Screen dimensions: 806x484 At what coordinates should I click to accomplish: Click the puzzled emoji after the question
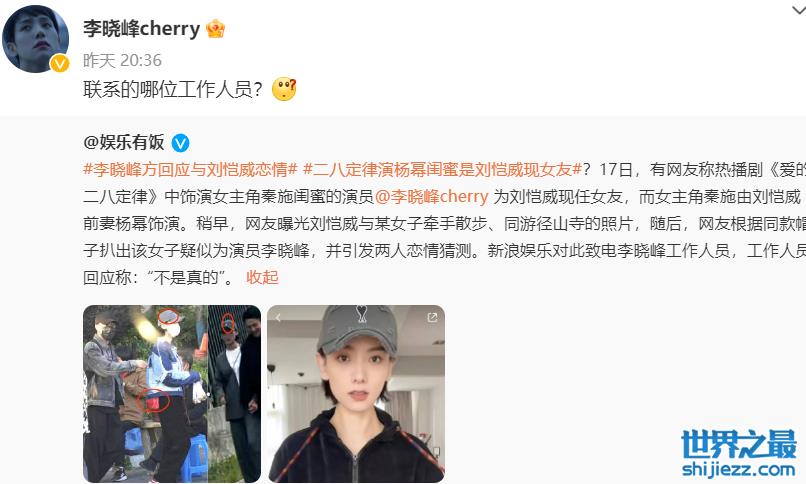click(284, 89)
